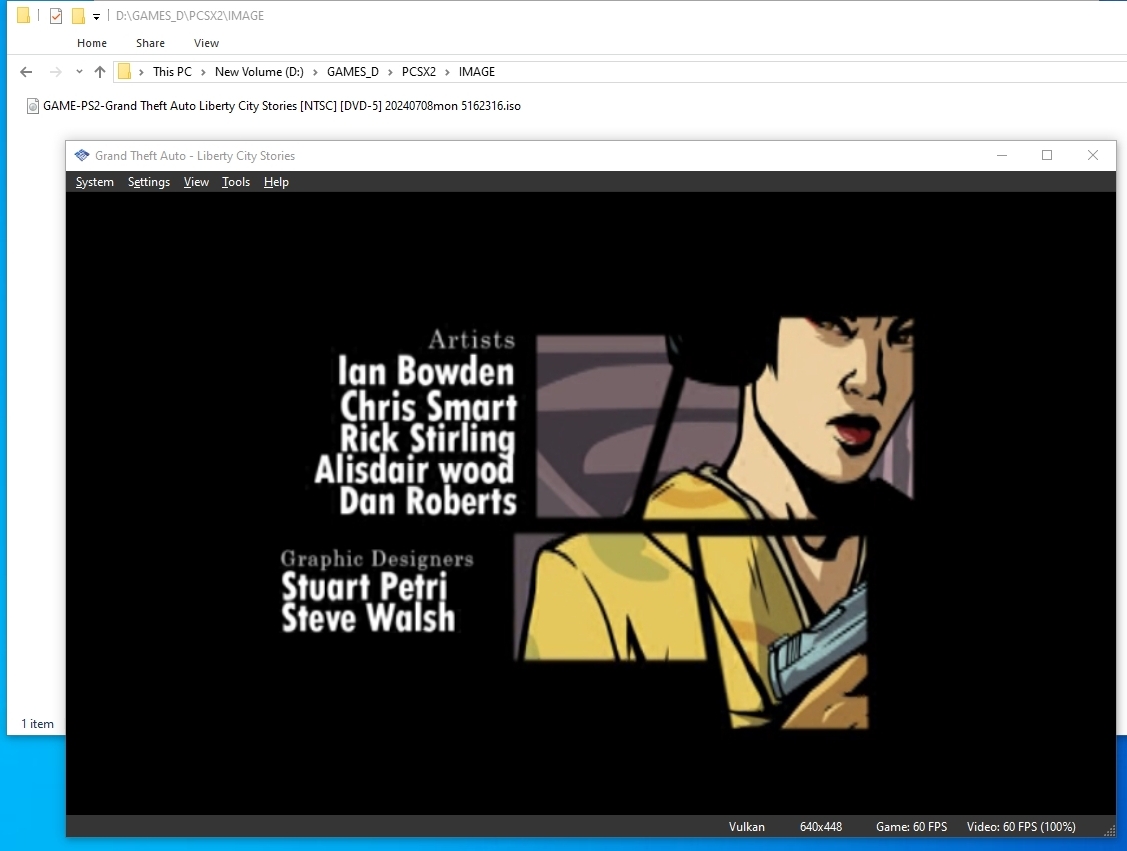Open the Help menu in PCSX2
Viewport: 1127px width, 851px height.
[x=276, y=182]
